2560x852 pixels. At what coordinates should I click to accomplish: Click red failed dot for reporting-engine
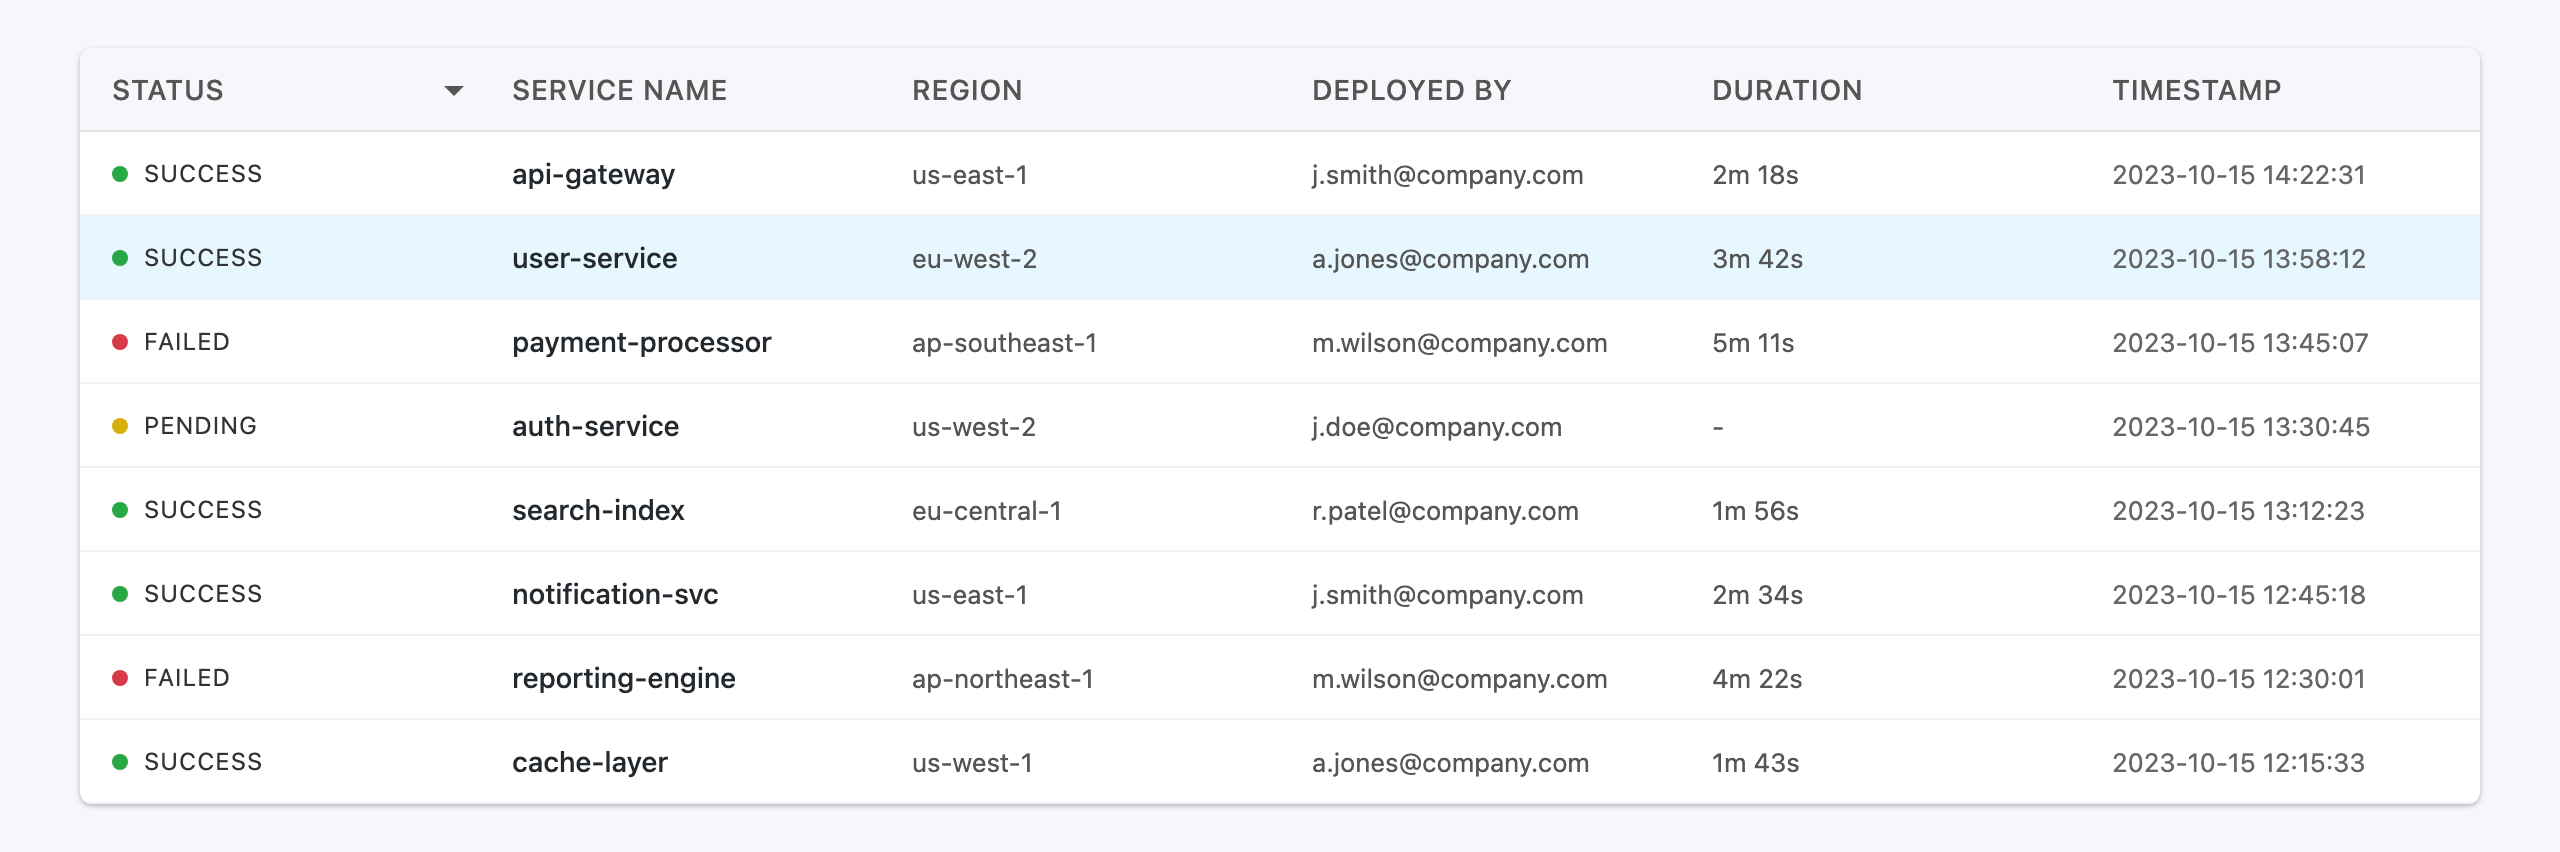point(120,678)
